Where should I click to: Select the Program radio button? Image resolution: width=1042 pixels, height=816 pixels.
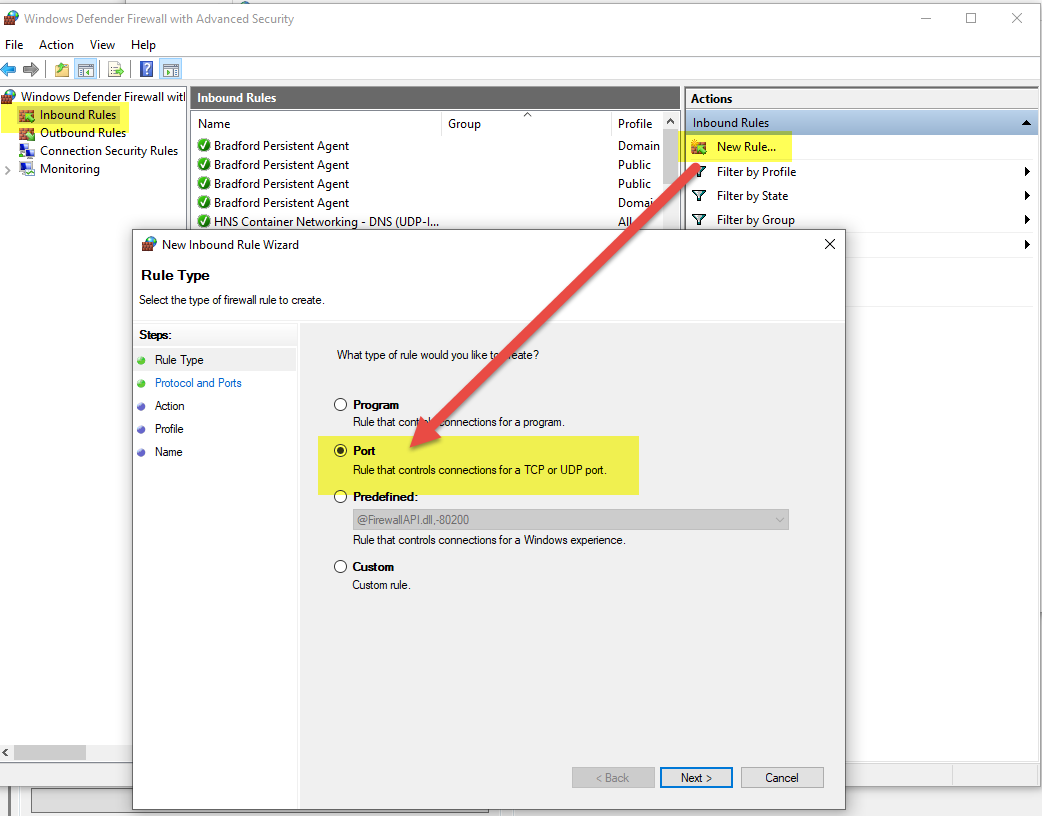[341, 405]
